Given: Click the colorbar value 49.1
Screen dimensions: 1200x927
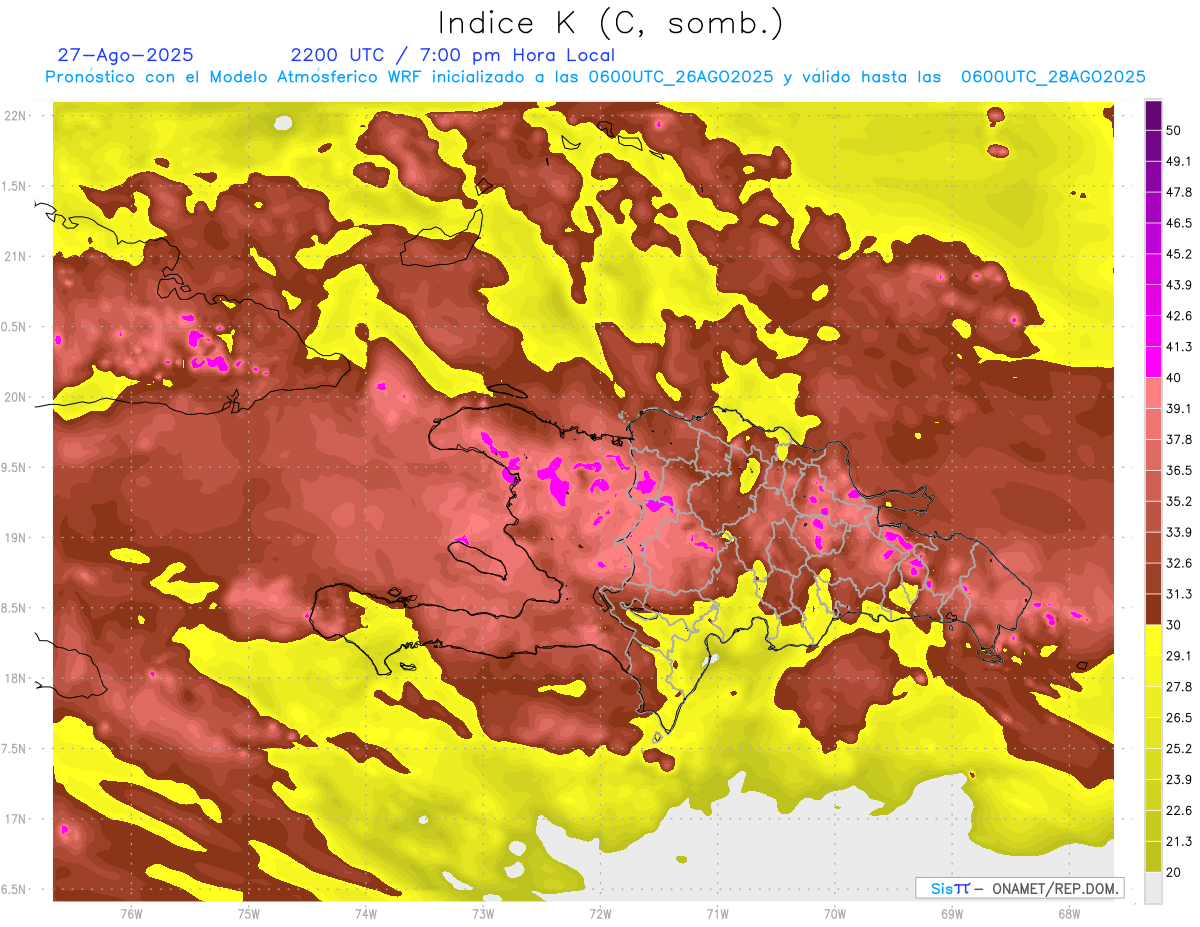Looking at the screenshot, I should 1179,161.
